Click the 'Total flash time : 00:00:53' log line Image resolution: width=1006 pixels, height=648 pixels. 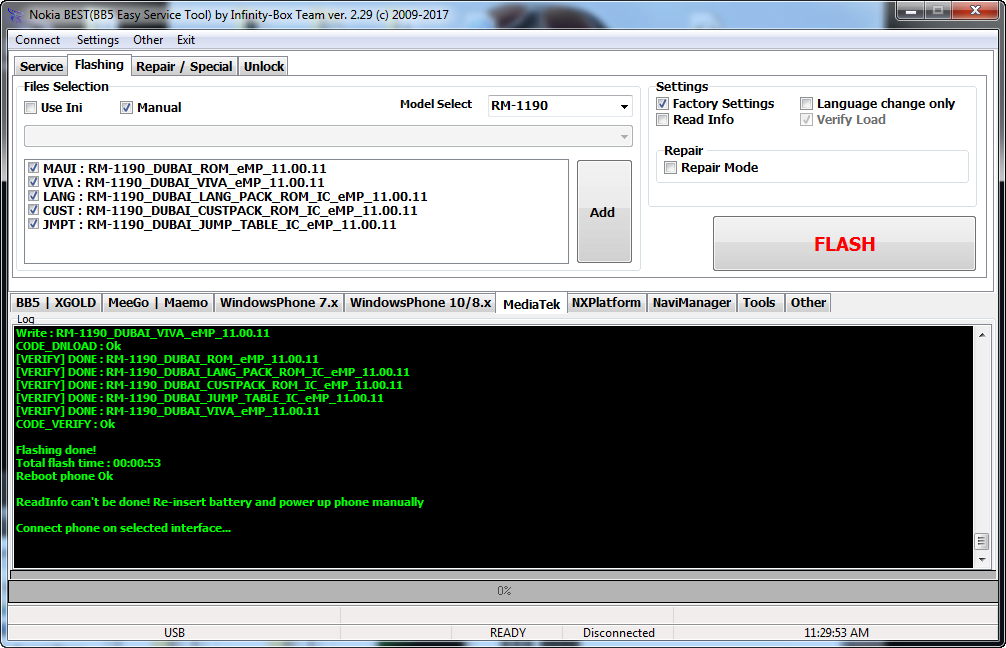click(x=89, y=463)
